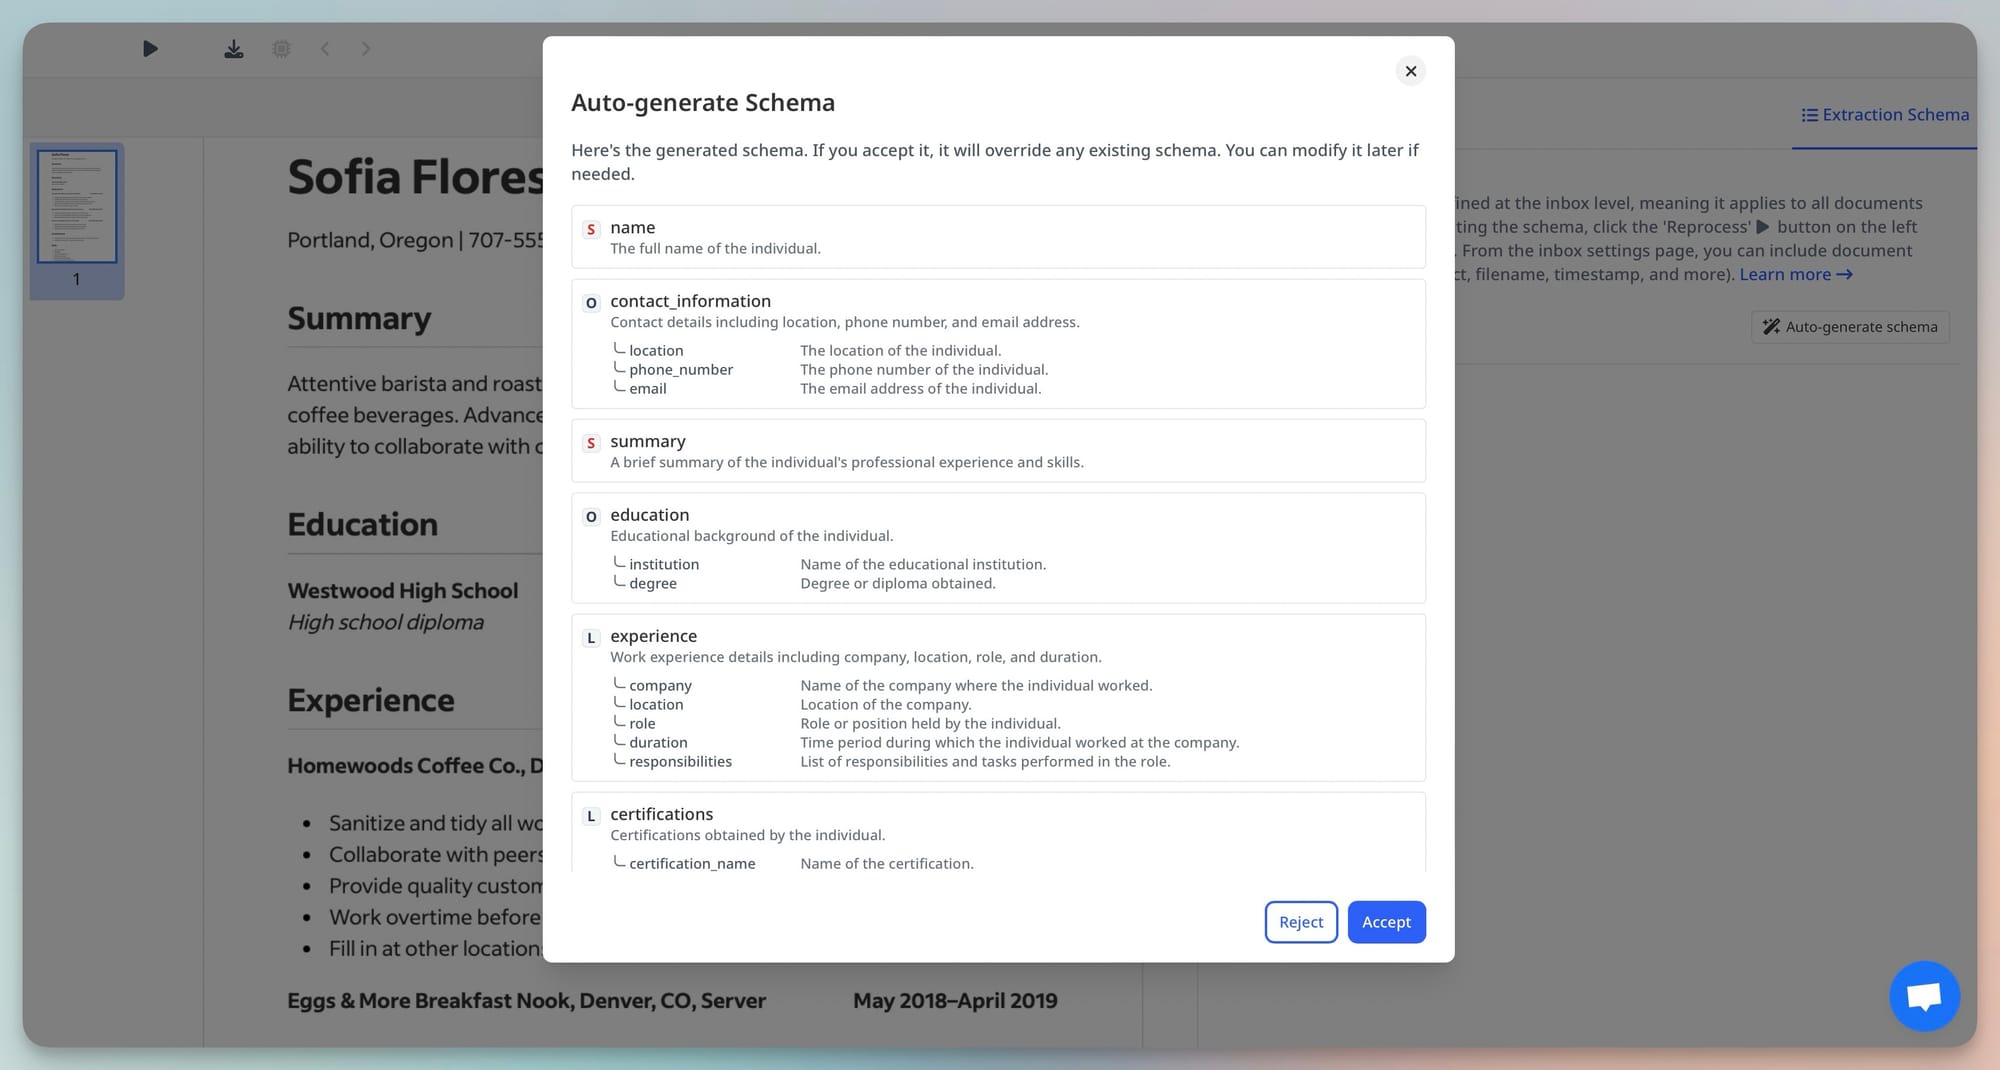Click the download icon in toolbar
Image resolution: width=2000 pixels, height=1070 pixels.
click(x=233, y=49)
